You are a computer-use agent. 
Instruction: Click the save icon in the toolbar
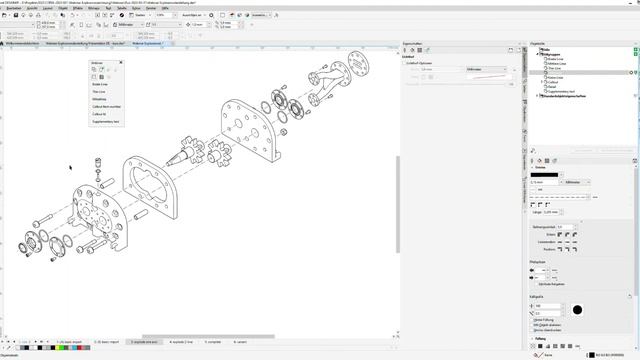[16, 15]
